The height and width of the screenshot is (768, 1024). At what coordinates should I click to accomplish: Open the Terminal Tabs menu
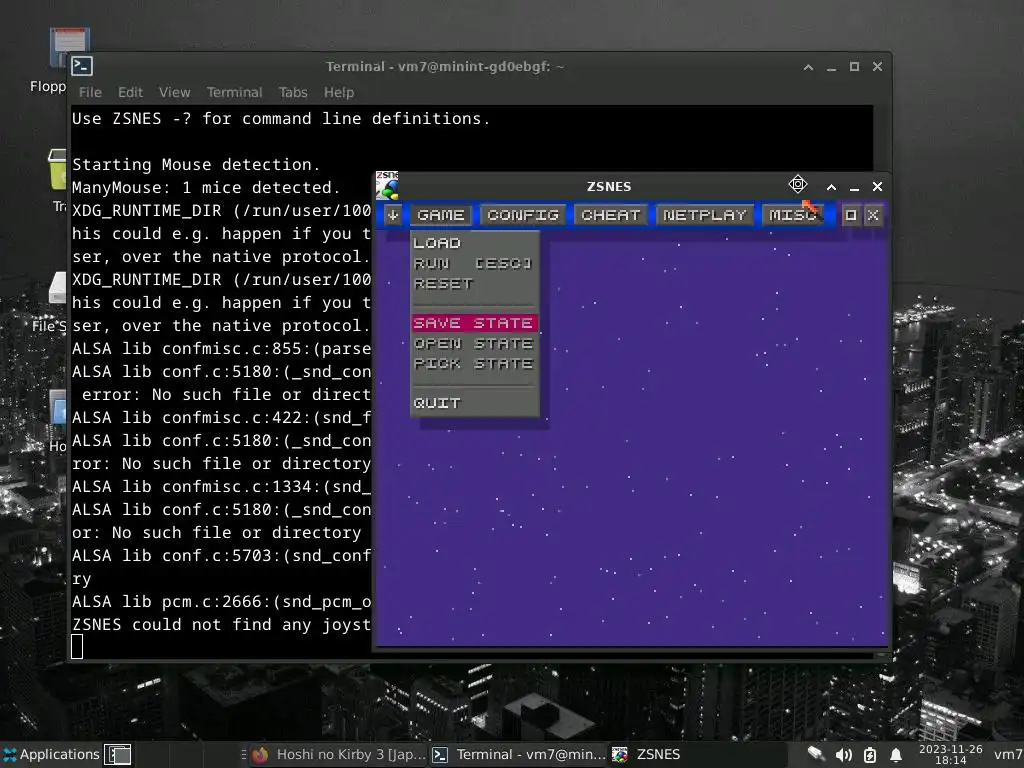tap(293, 92)
